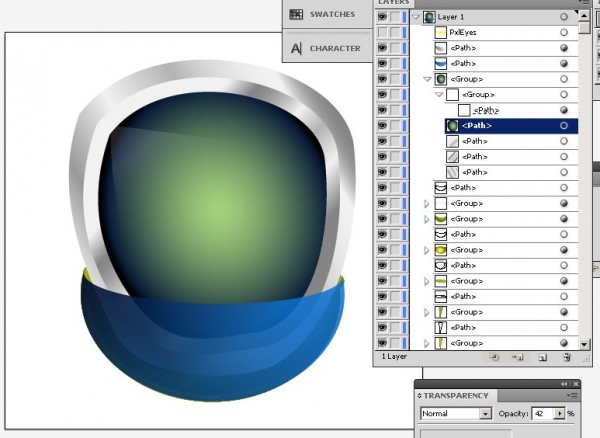Open the Opacity slider arrow button

[x=559, y=414]
